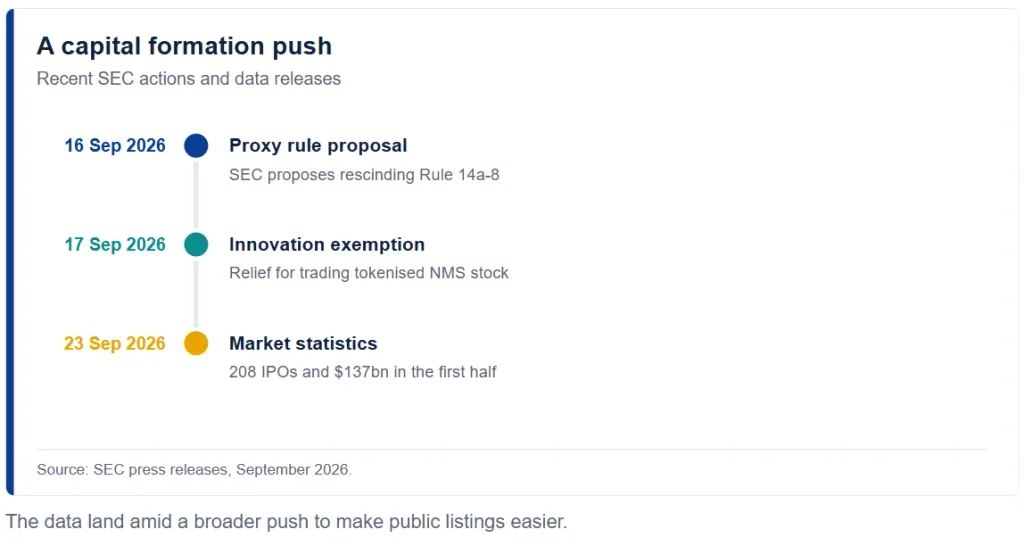Click the Rule 14a-8 description text

tap(364, 175)
